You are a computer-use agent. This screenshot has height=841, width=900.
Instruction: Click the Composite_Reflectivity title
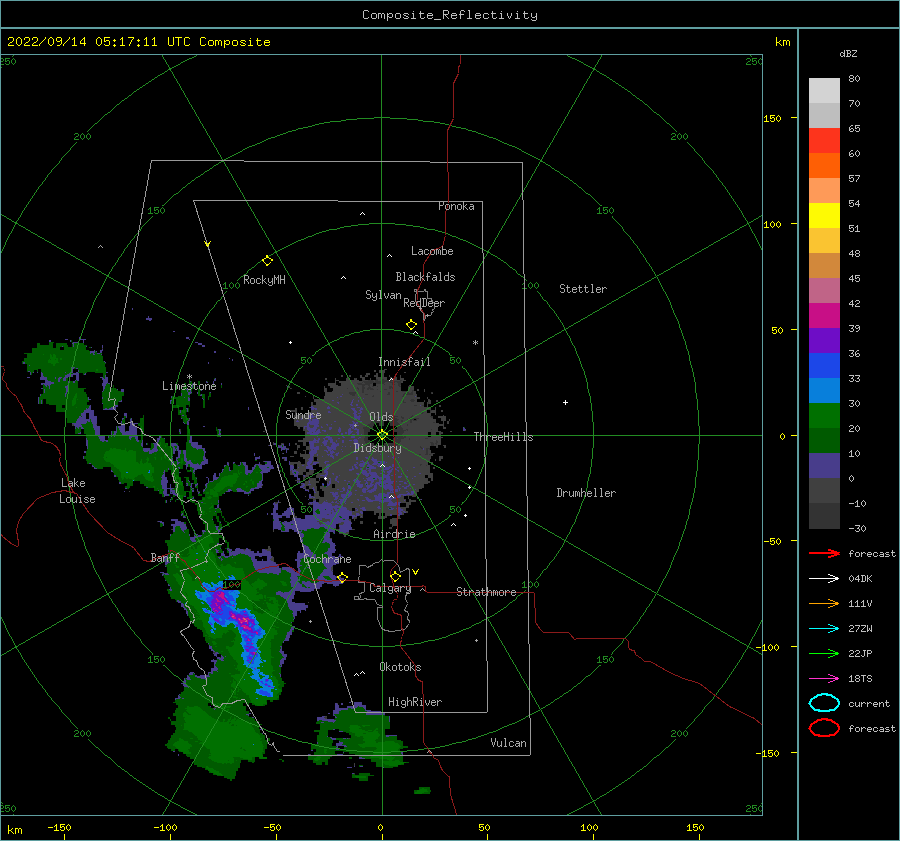click(x=450, y=15)
